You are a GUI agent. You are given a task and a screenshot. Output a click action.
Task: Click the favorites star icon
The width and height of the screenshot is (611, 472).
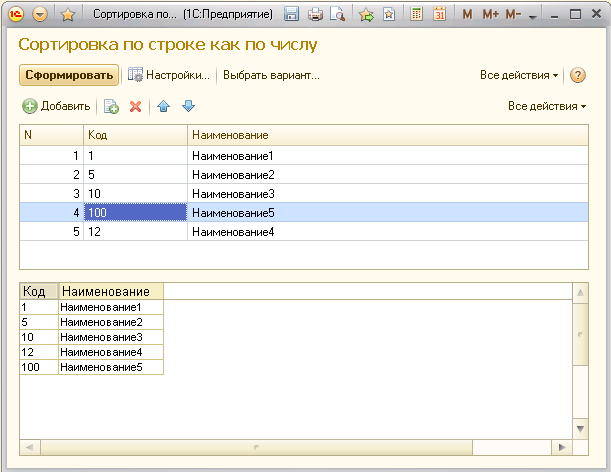point(67,15)
